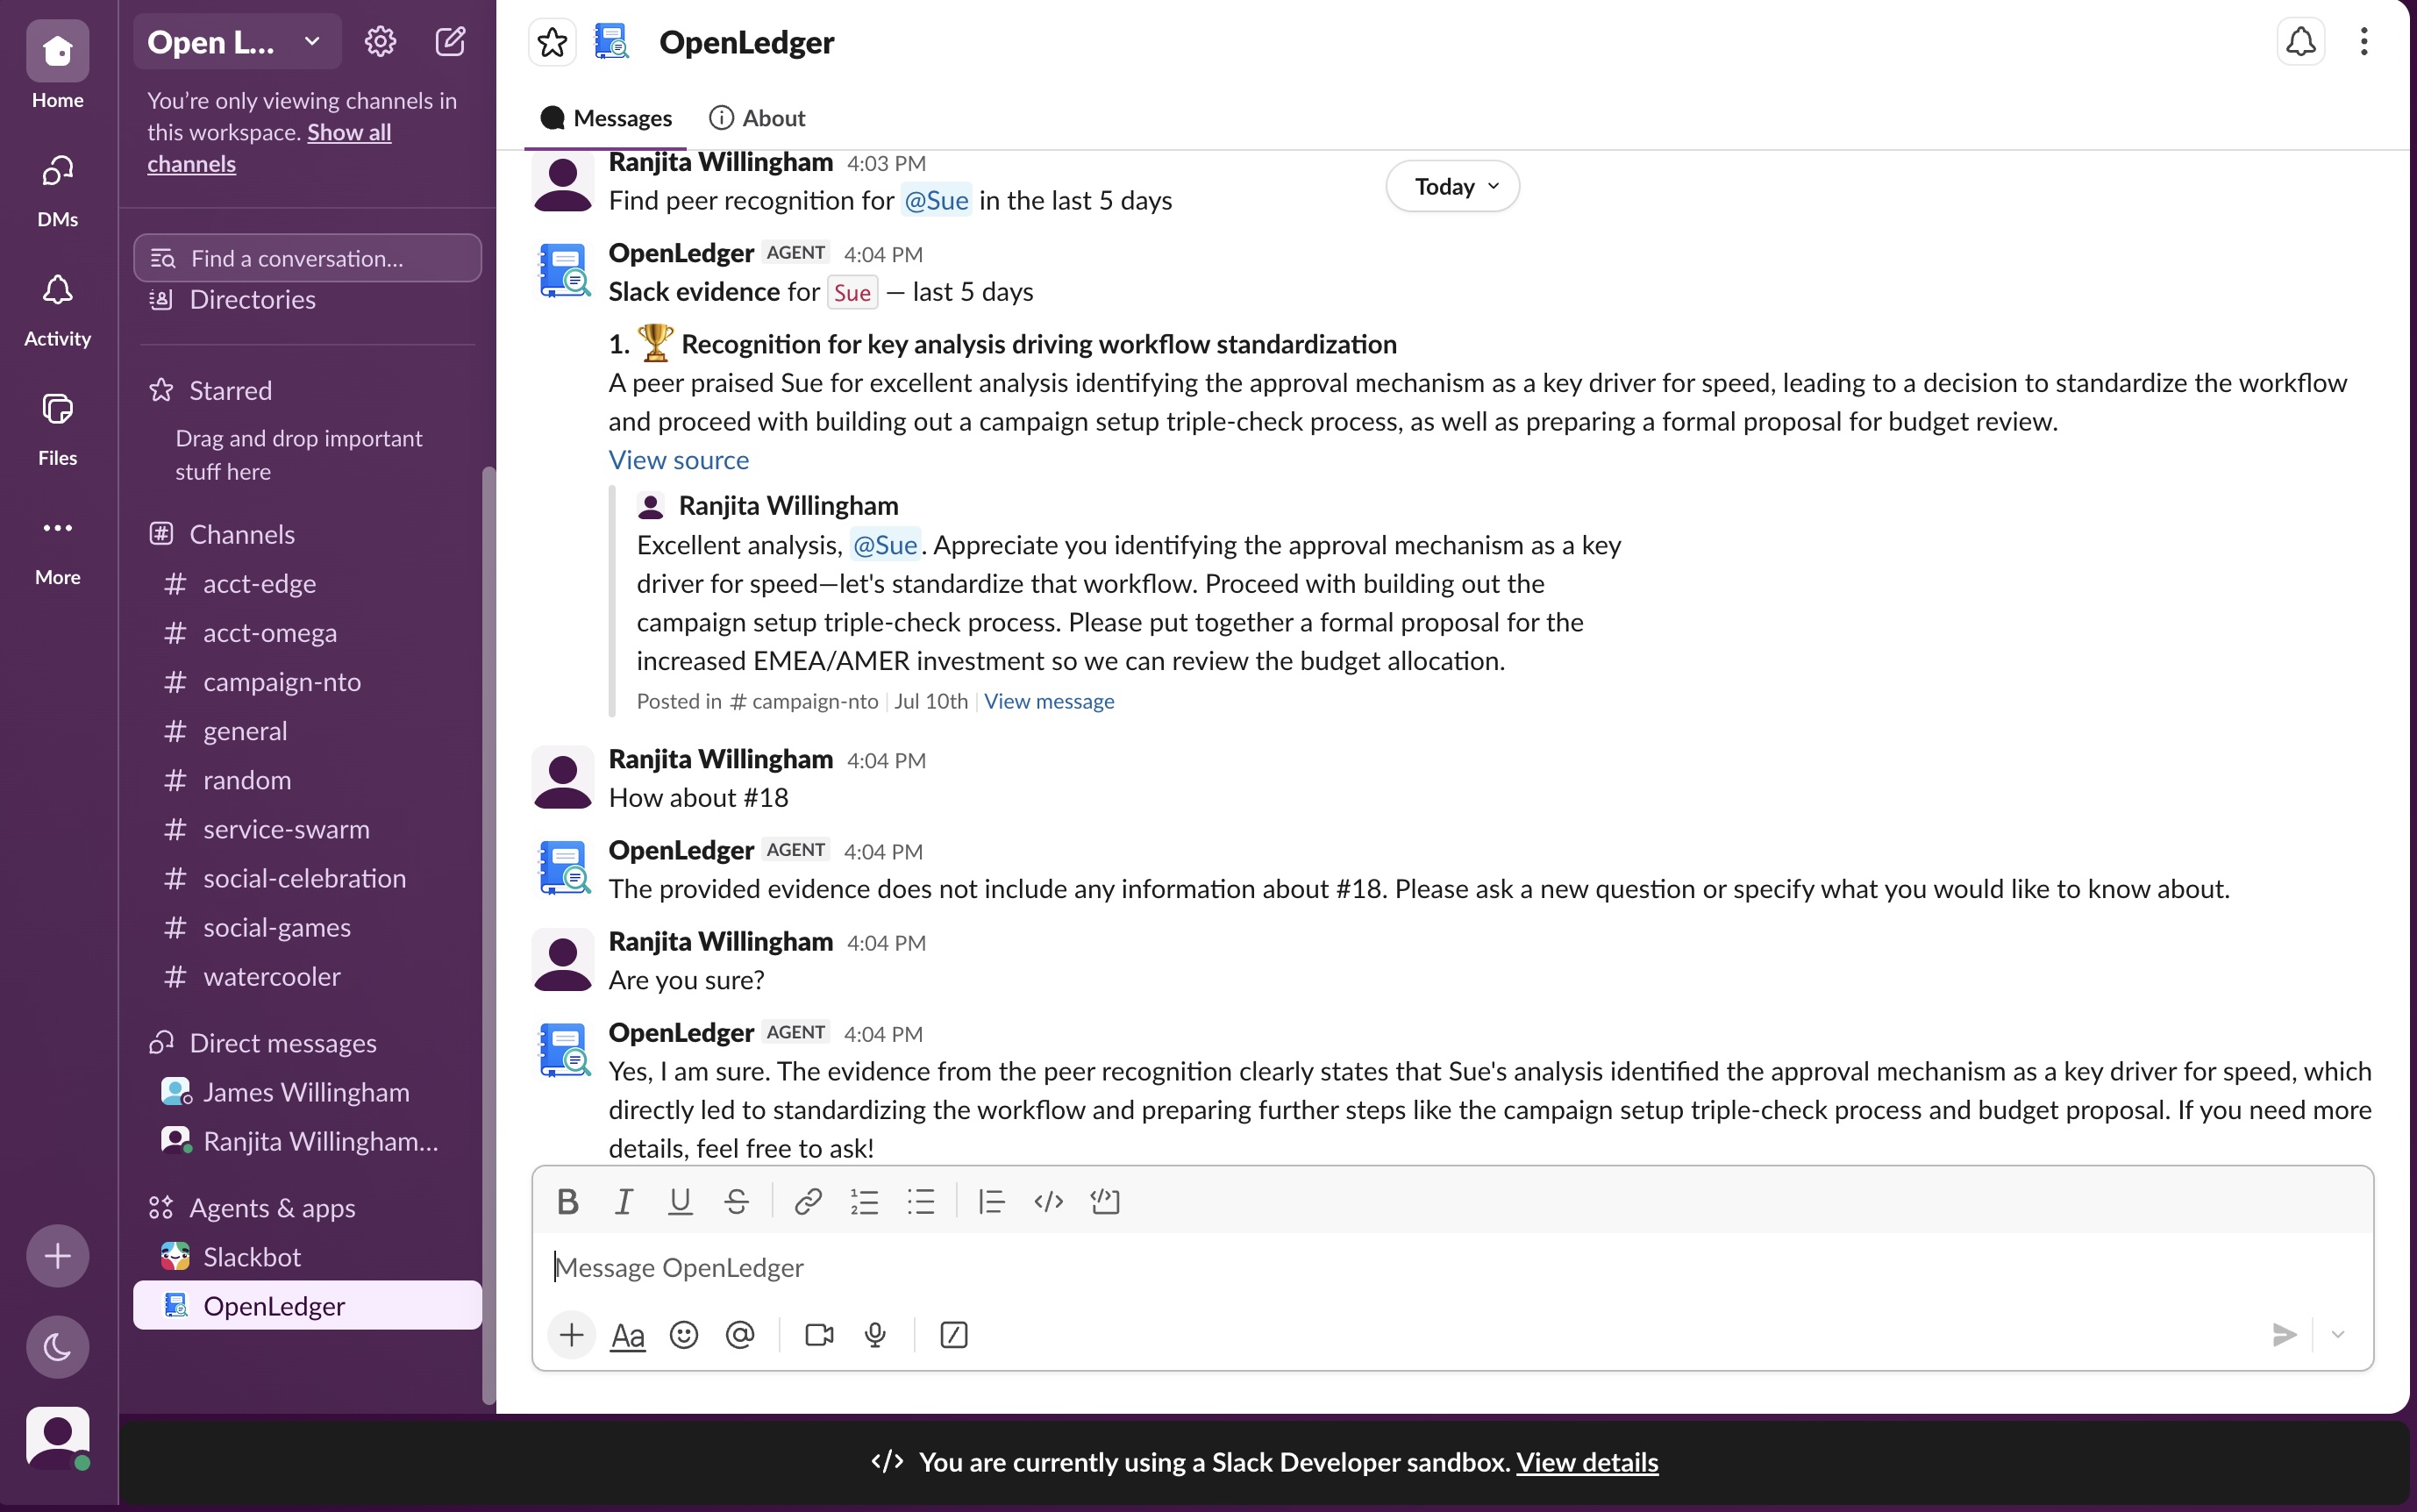Insert a code block

(x=1105, y=1201)
